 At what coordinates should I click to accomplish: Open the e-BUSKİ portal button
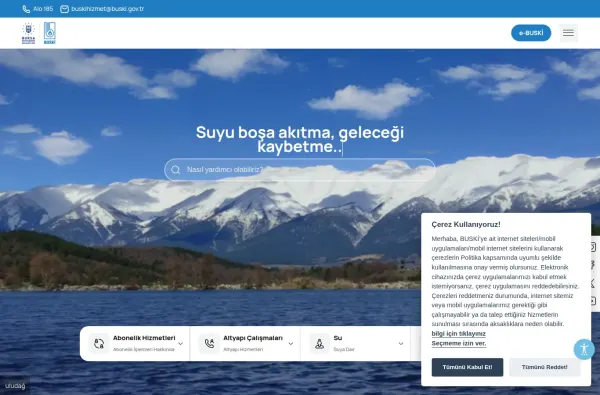click(531, 33)
